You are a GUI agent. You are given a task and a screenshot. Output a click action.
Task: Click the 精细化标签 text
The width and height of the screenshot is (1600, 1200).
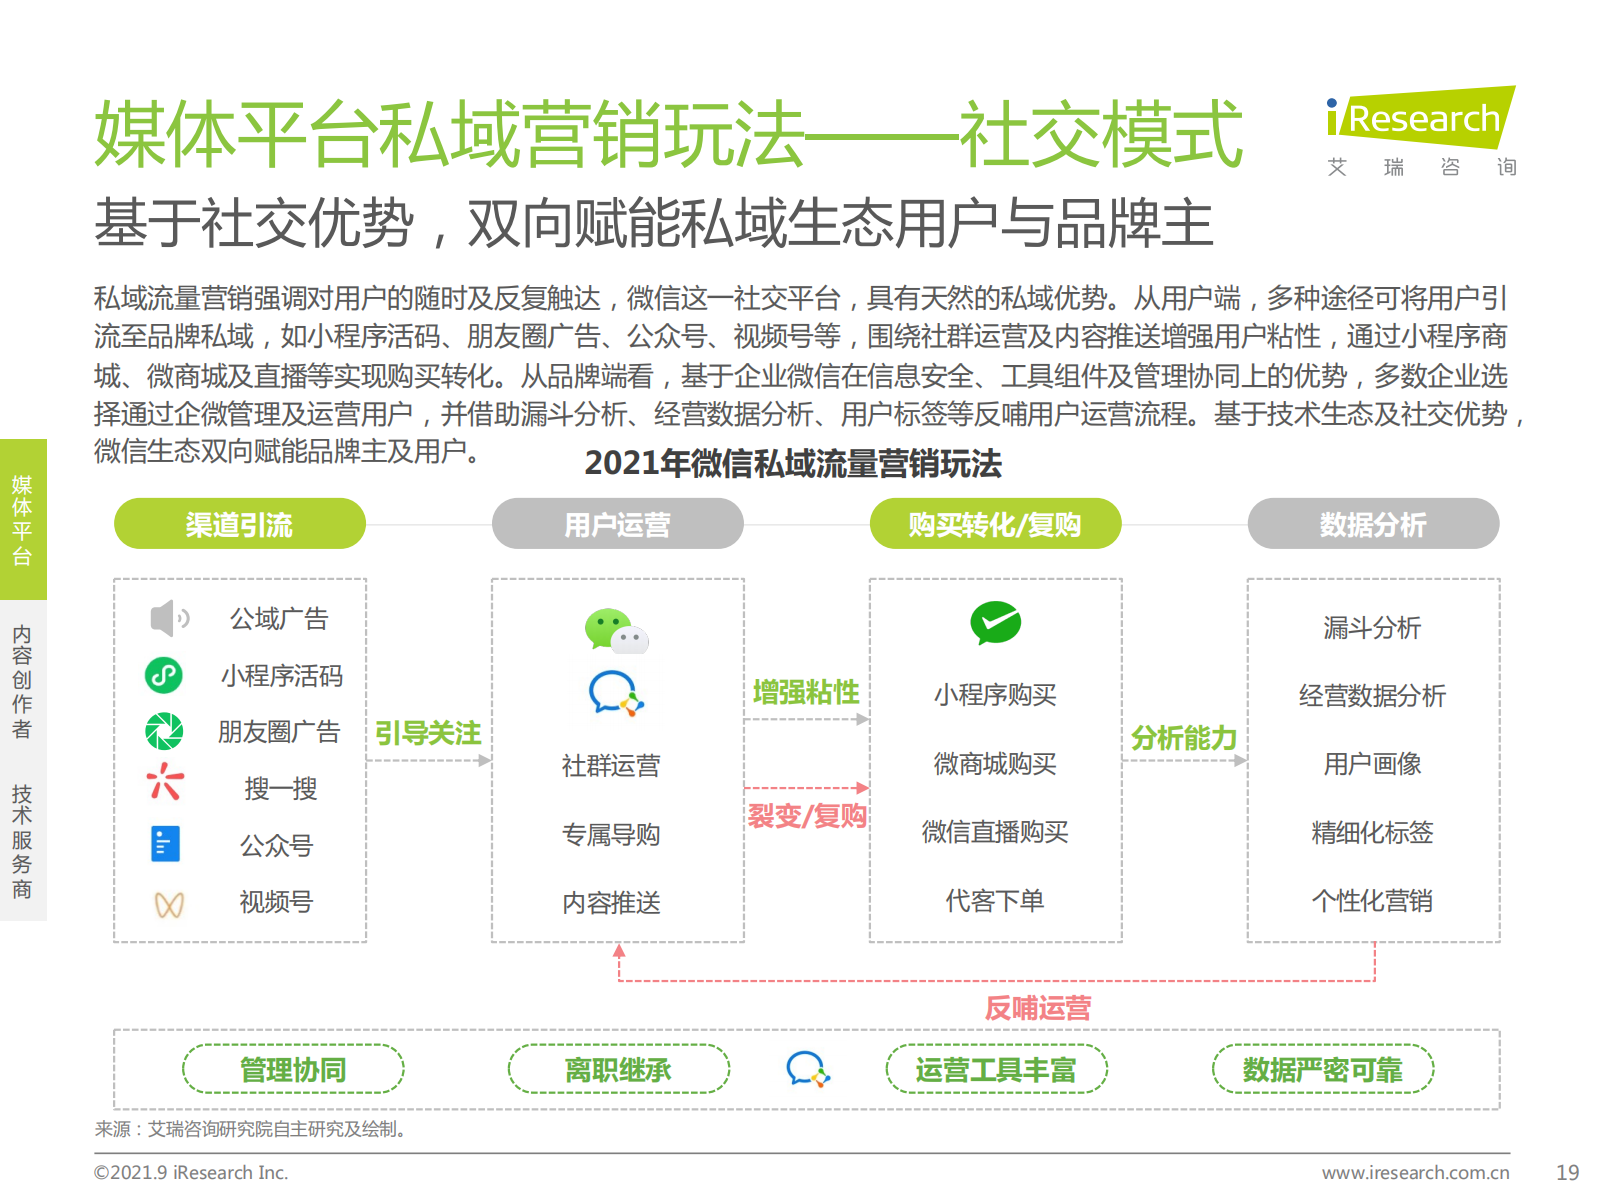(x=1372, y=832)
